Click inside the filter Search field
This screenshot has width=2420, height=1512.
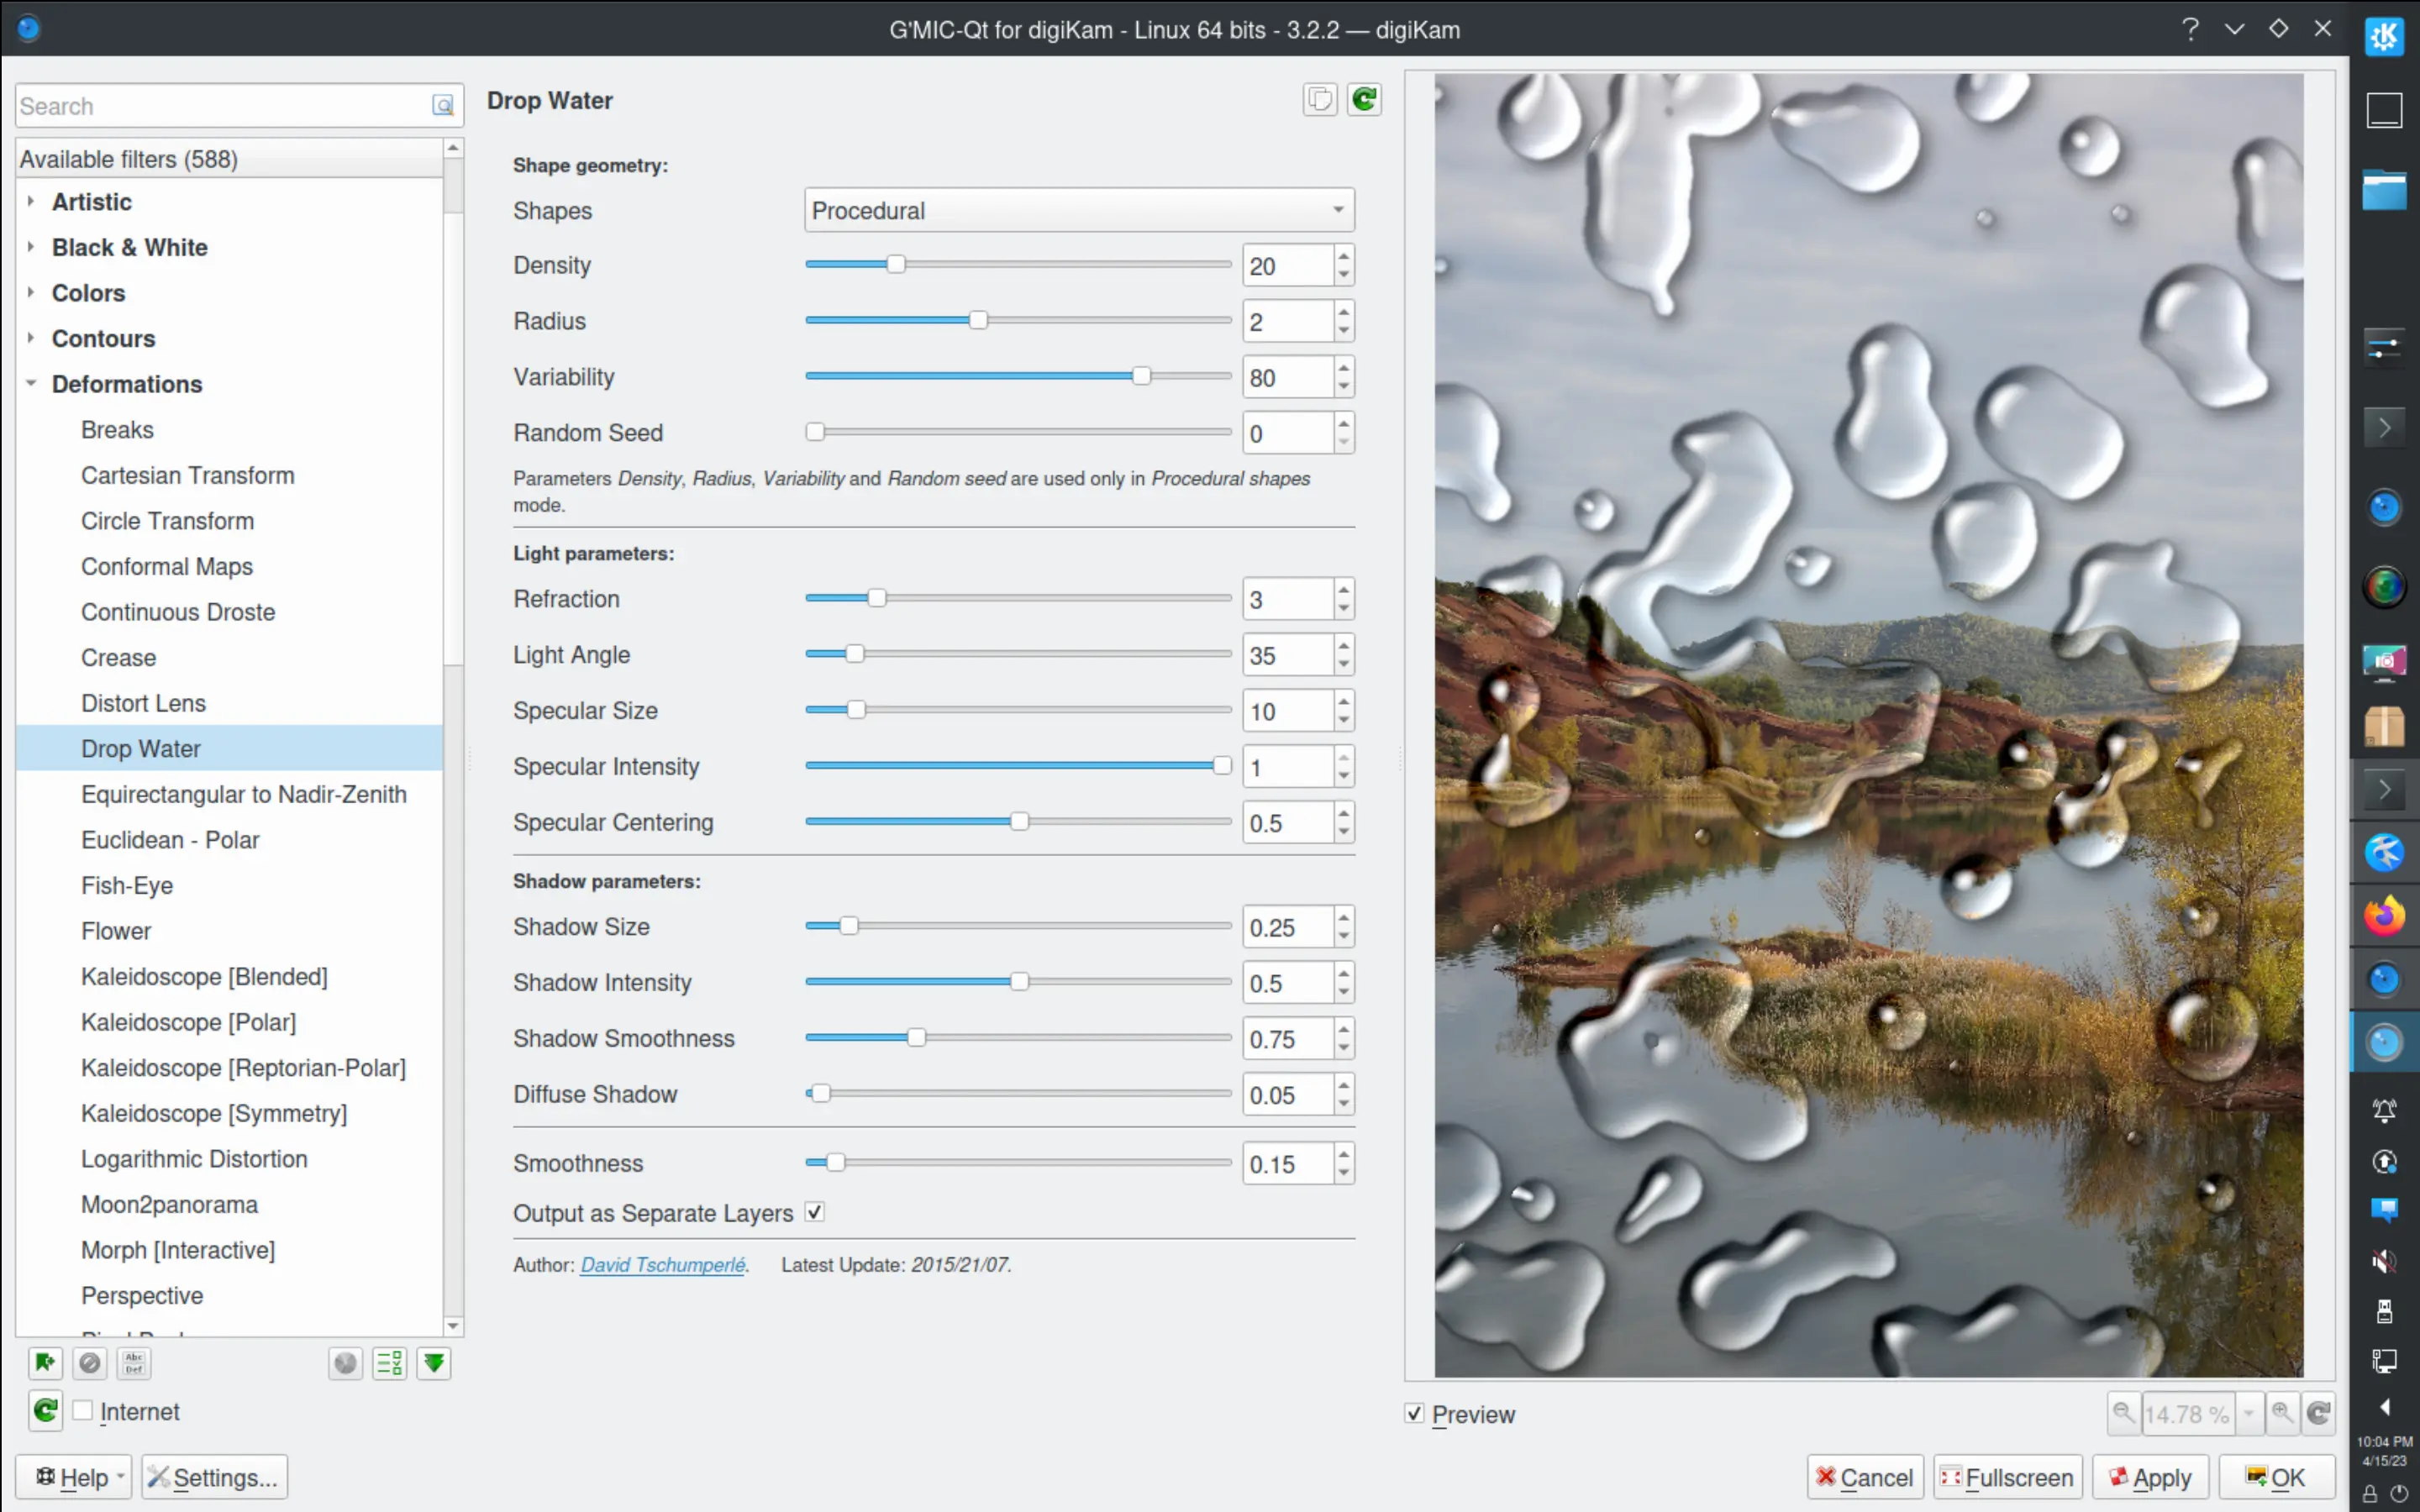(x=220, y=105)
